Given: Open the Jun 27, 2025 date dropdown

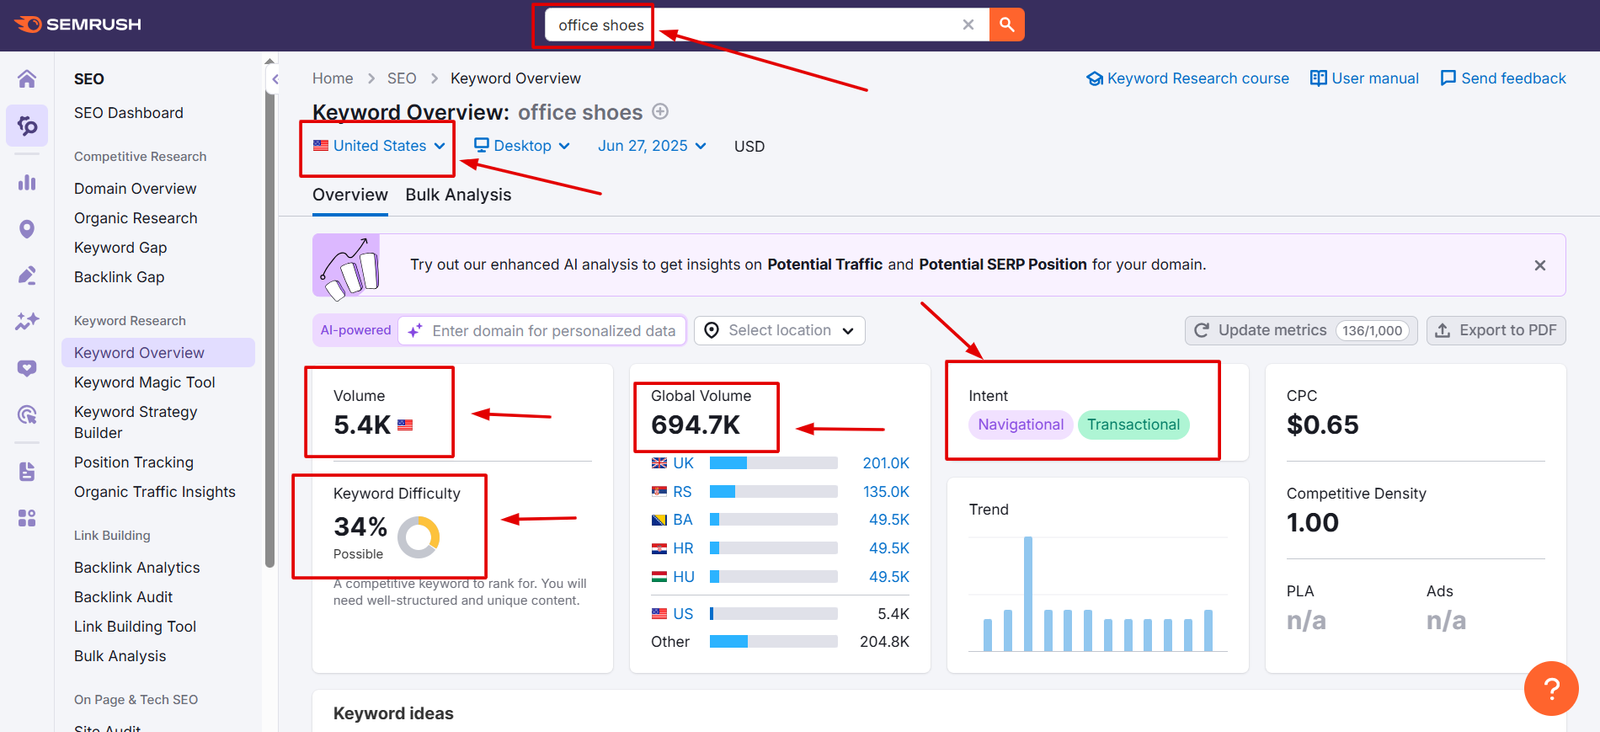Looking at the screenshot, I should point(652,146).
